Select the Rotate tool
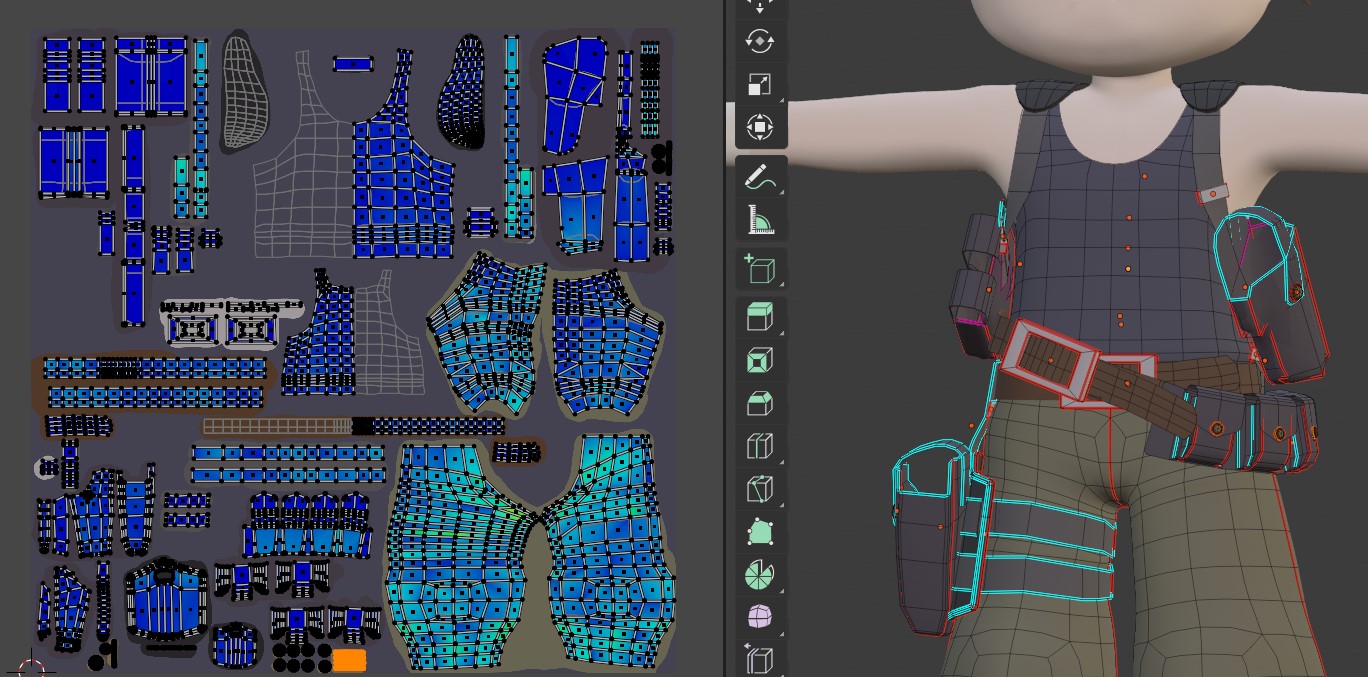The width and height of the screenshot is (1368, 677). pyautogui.click(x=760, y=42)
